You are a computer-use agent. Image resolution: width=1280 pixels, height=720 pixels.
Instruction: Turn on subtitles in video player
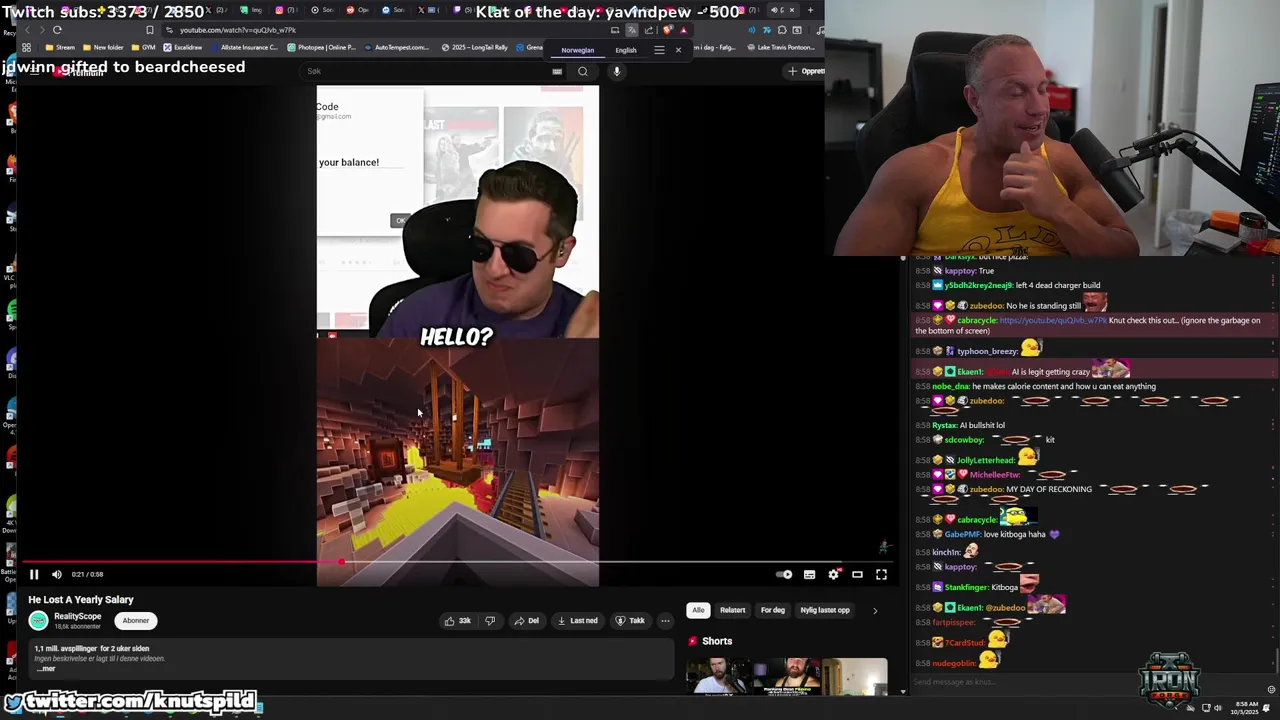[x=809, y=574]
